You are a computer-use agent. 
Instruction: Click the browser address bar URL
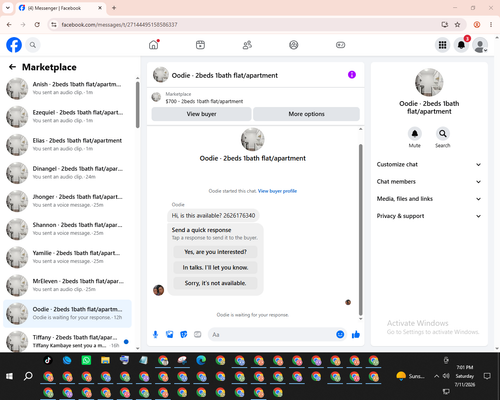[x=119, y=25]
